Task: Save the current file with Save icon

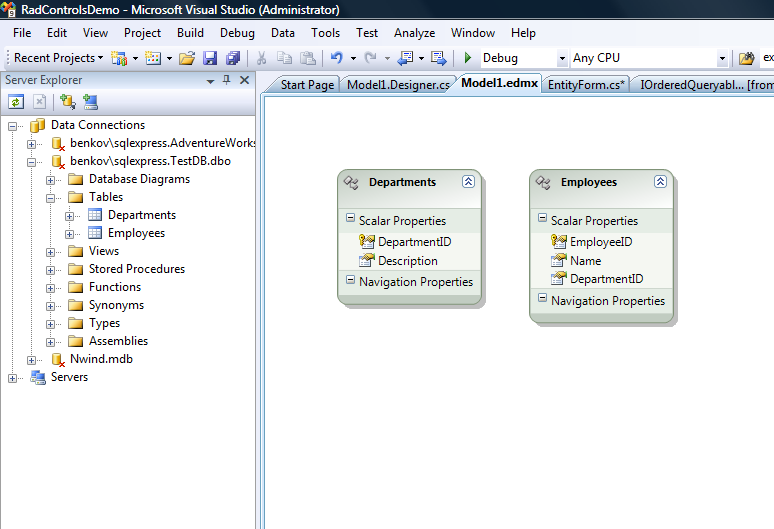Action: [x=210, y=58]
